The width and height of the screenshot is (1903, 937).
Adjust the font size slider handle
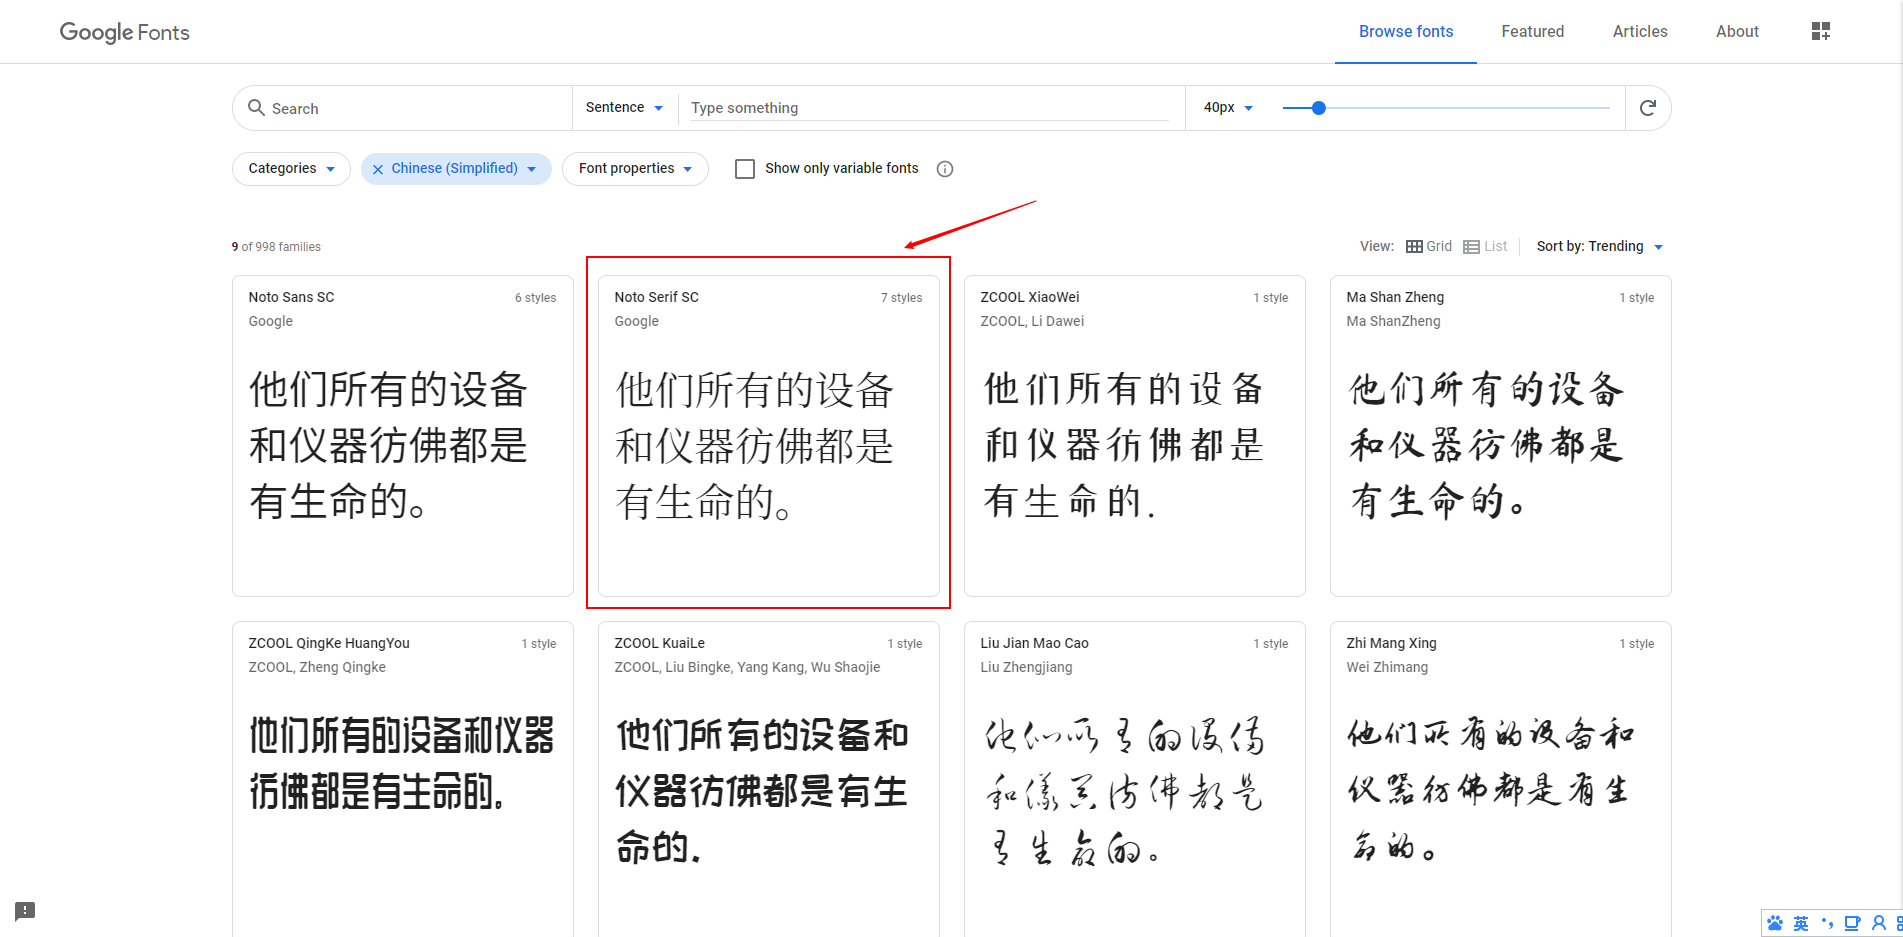pyautogui.click(x=1319, y=108)
